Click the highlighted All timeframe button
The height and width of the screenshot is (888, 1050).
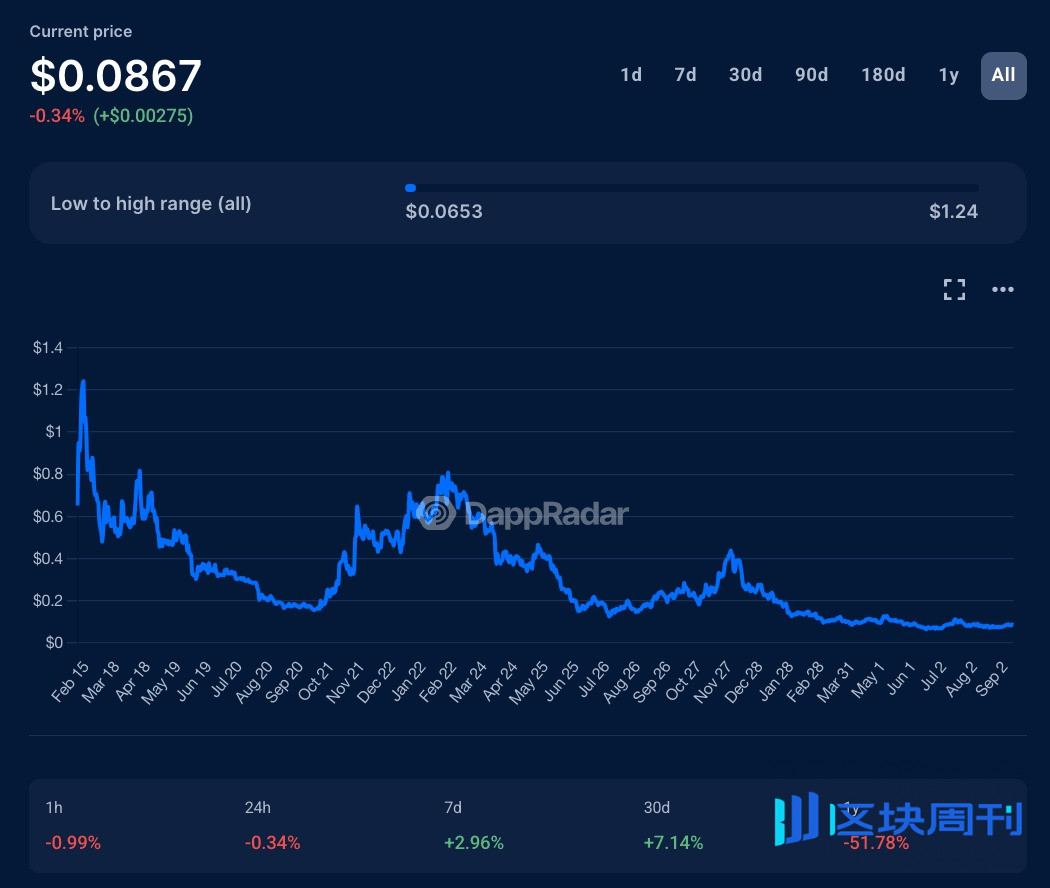click(x=1003, y=75)
